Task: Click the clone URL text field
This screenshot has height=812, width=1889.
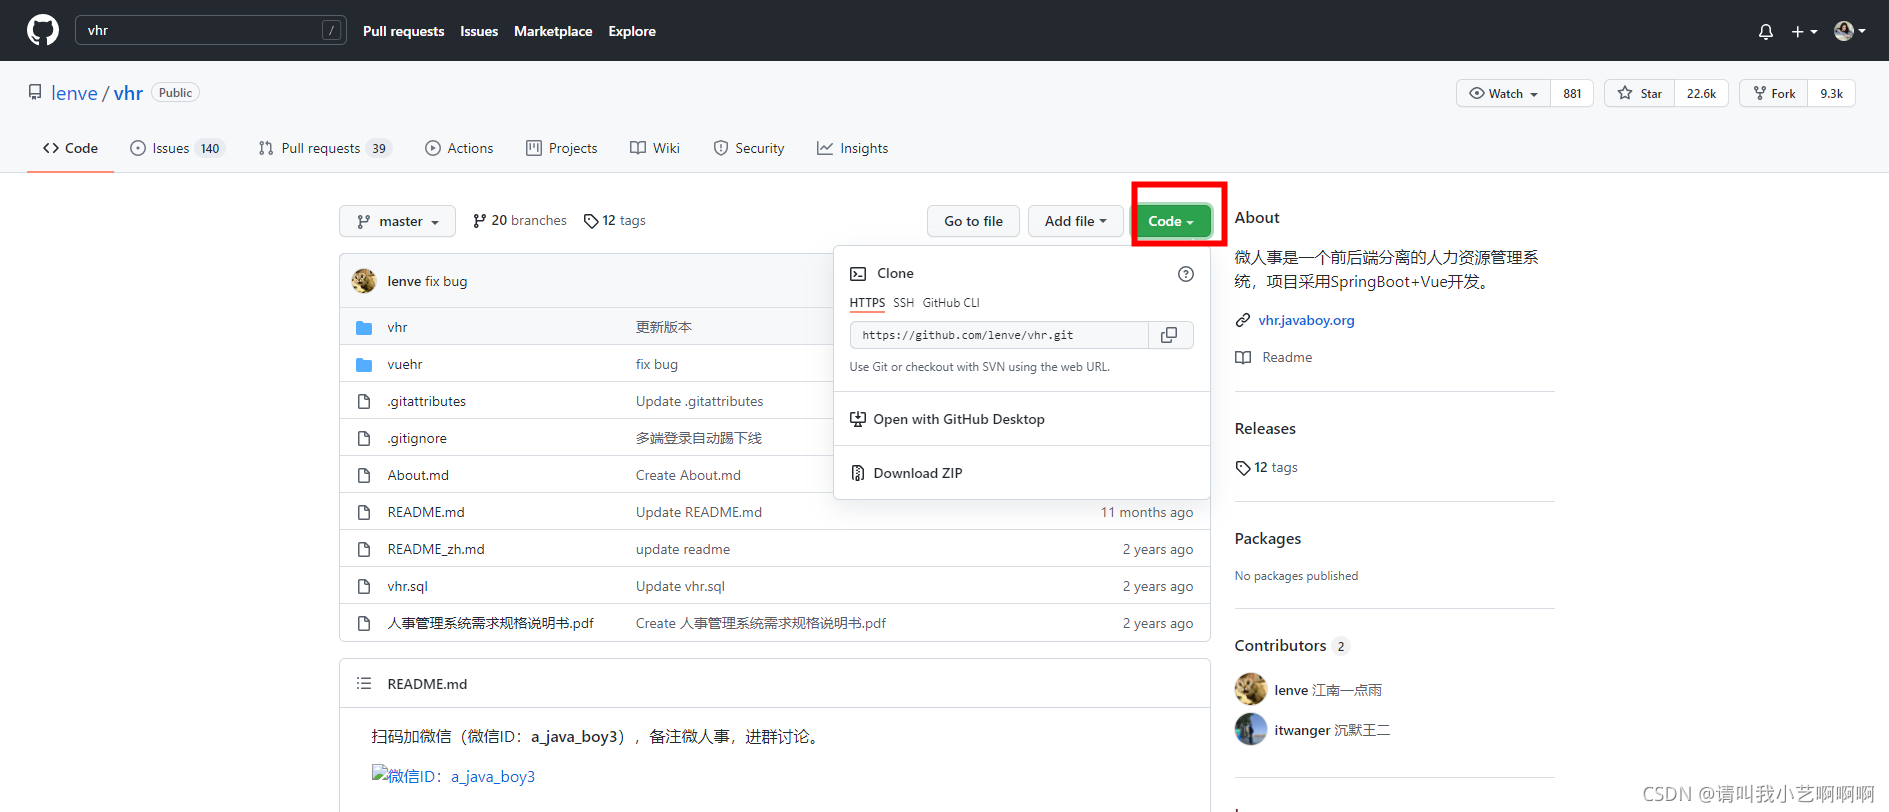Action: pyautogui.click(x=999, y=335)
